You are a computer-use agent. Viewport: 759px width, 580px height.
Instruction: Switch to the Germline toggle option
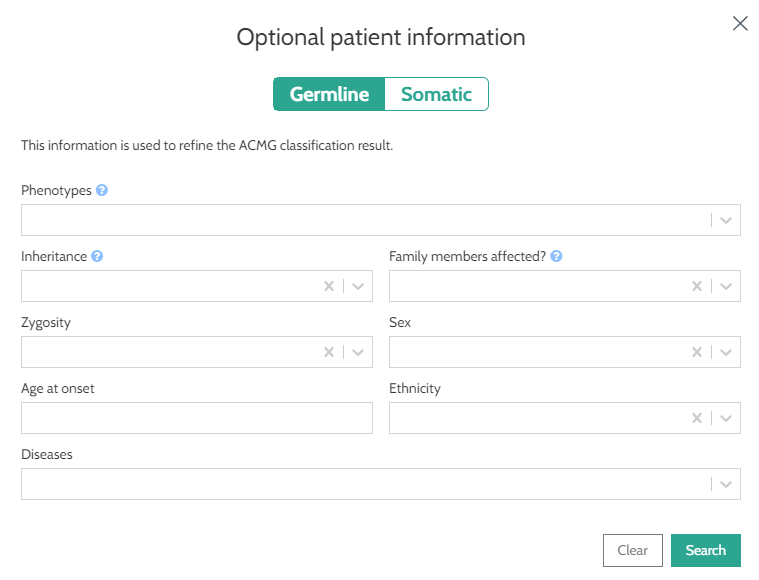pos(329,95)
